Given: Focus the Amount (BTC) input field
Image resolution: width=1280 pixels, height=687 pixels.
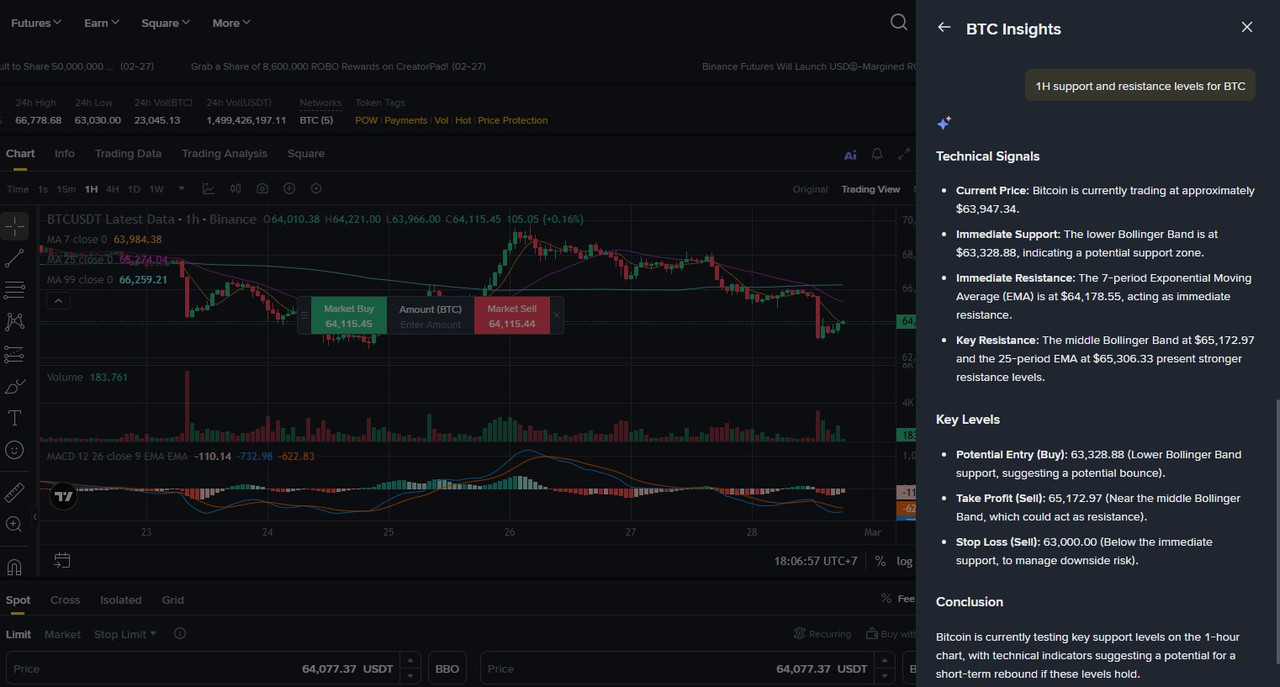Looking at the screenshot, I should (430, 316).
